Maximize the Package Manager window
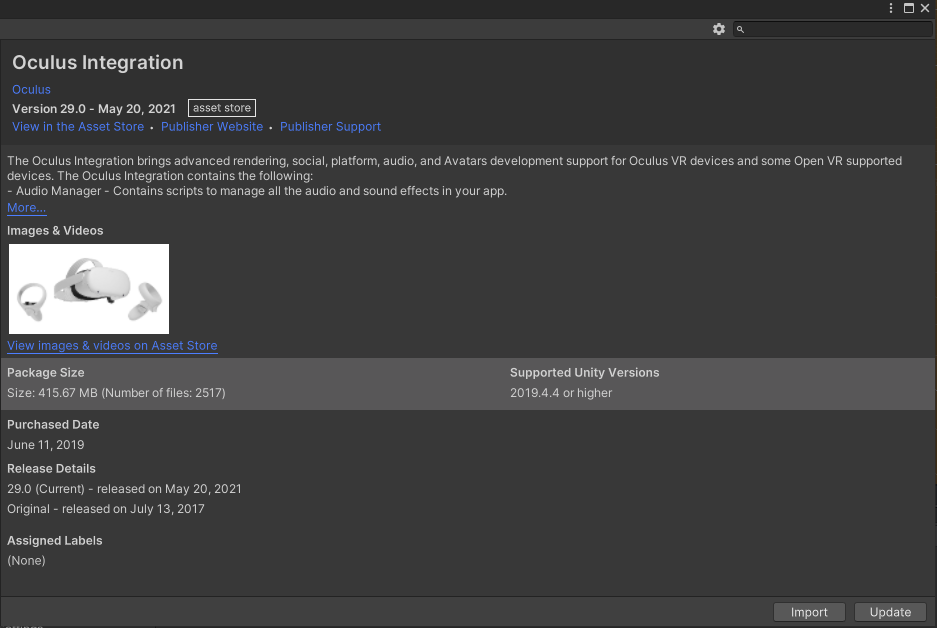The image size is (937, 628). pos(909,8)
